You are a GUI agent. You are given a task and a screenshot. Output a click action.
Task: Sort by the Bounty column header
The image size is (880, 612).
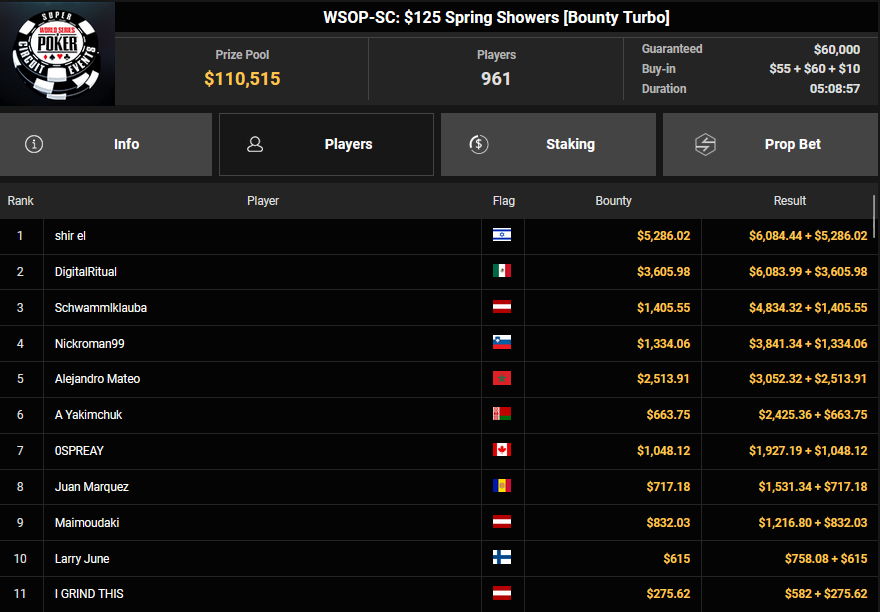click(613, 201)
